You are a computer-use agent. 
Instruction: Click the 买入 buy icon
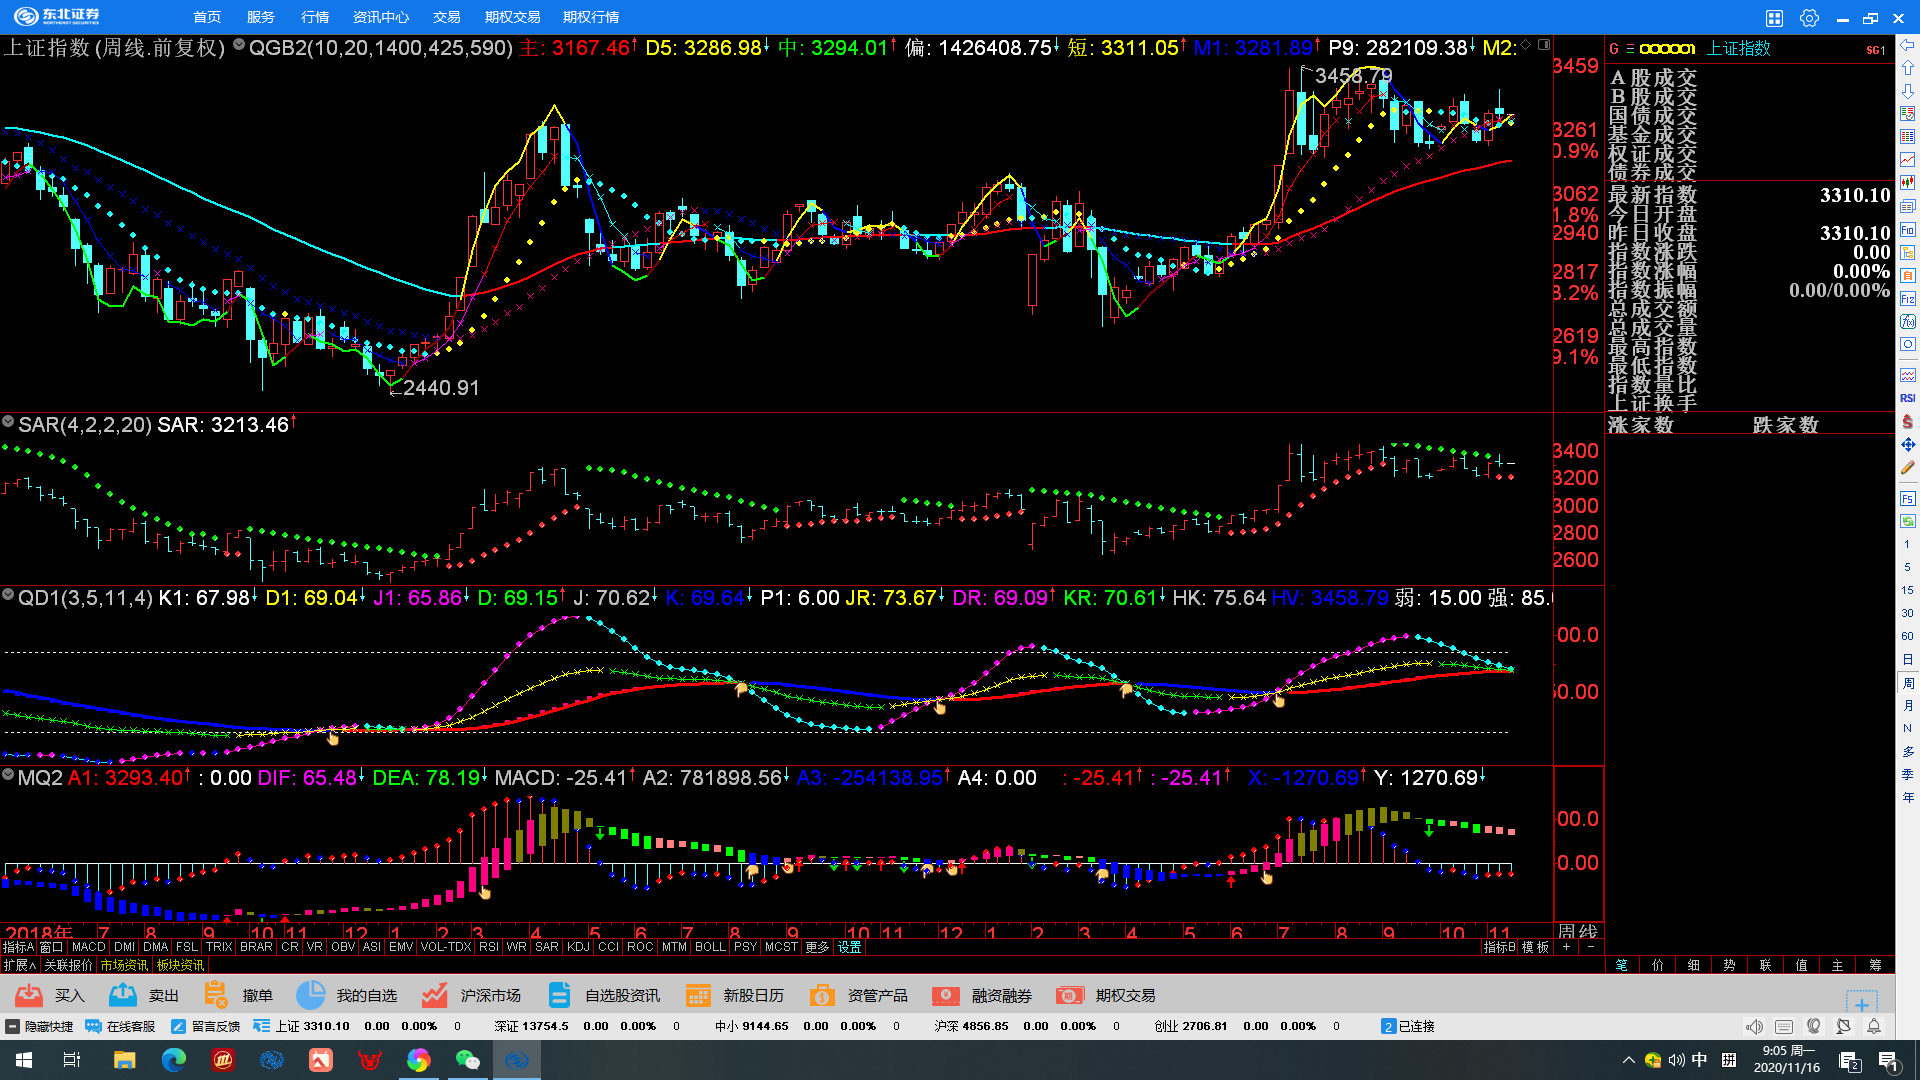coord(29,995)
